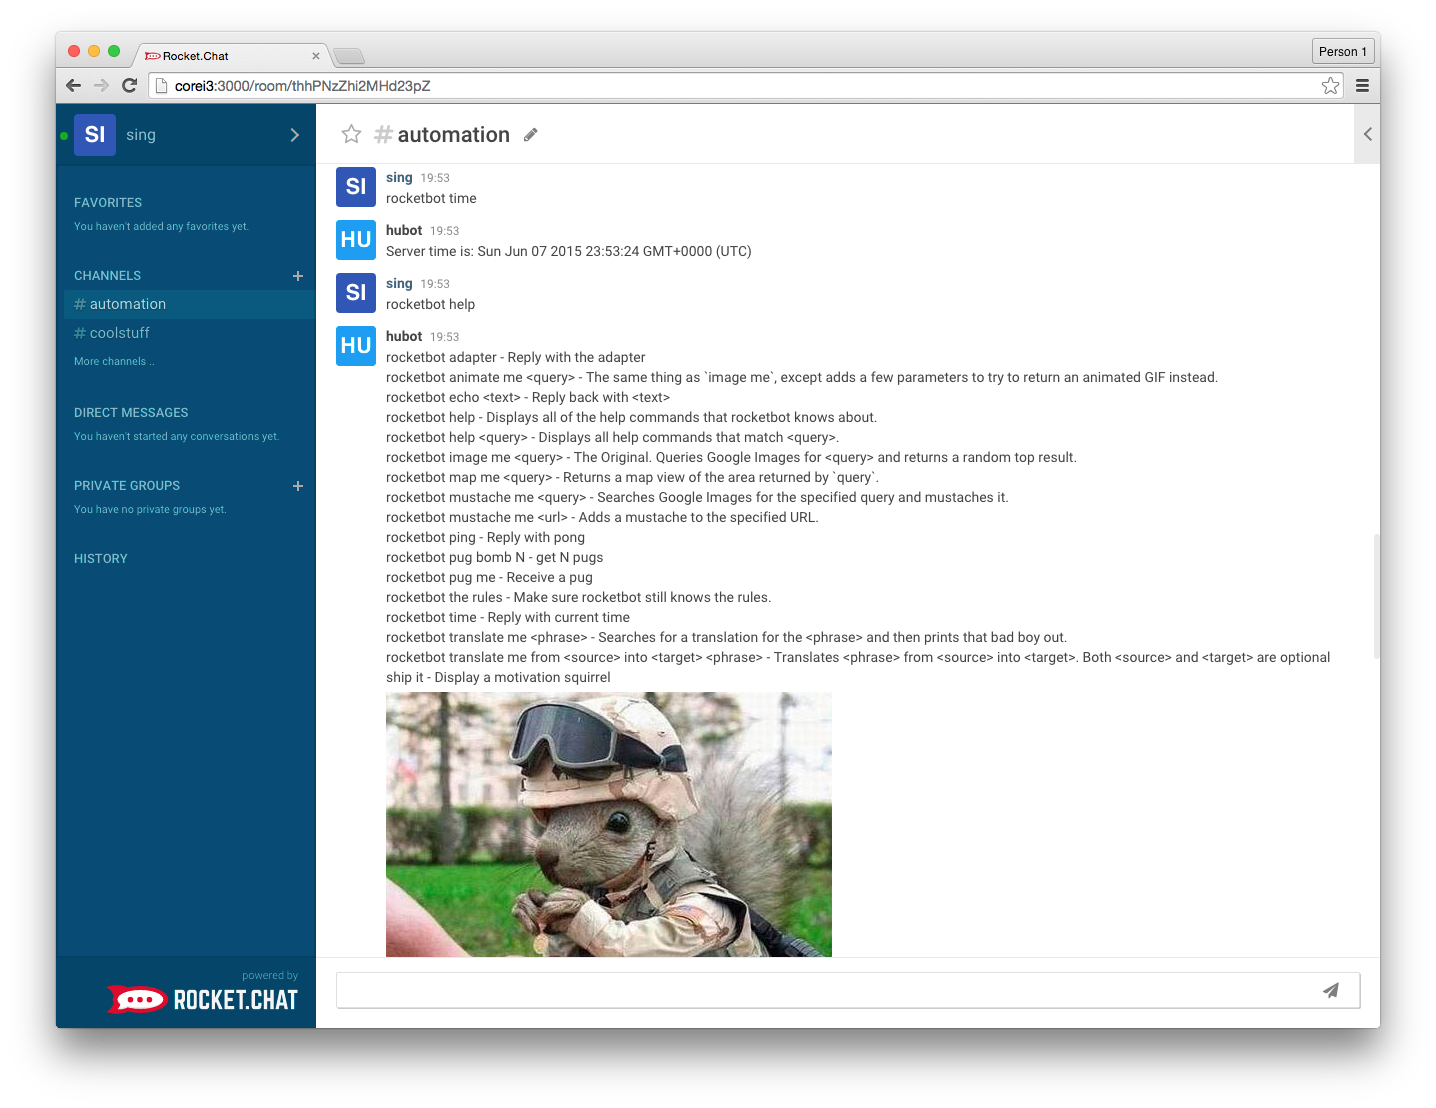The height and width of the screenshot is (1108, 1436).
Task: Open the History section
Action: [x=101, y=559]
